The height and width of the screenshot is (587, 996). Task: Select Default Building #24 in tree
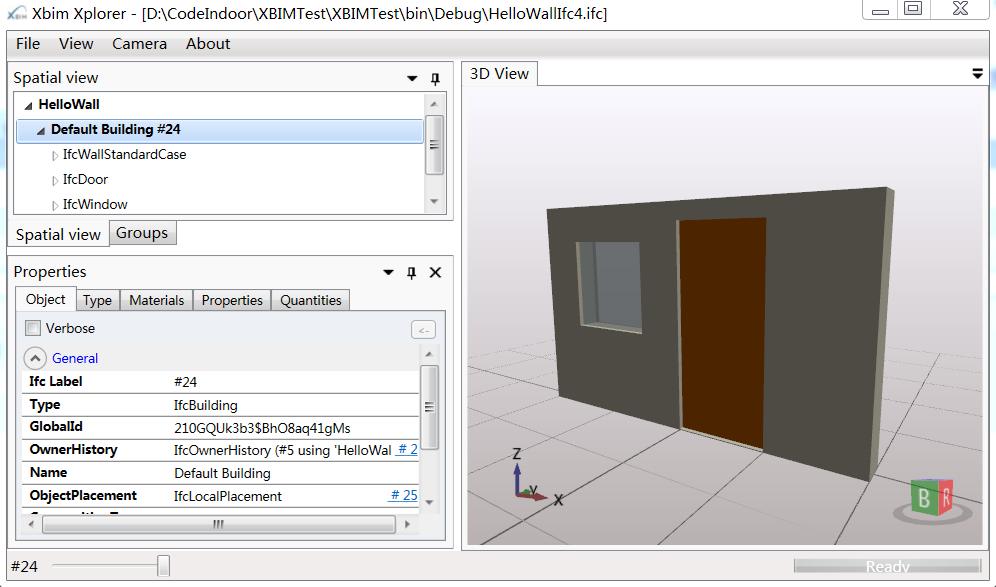[x=220, y=130]
